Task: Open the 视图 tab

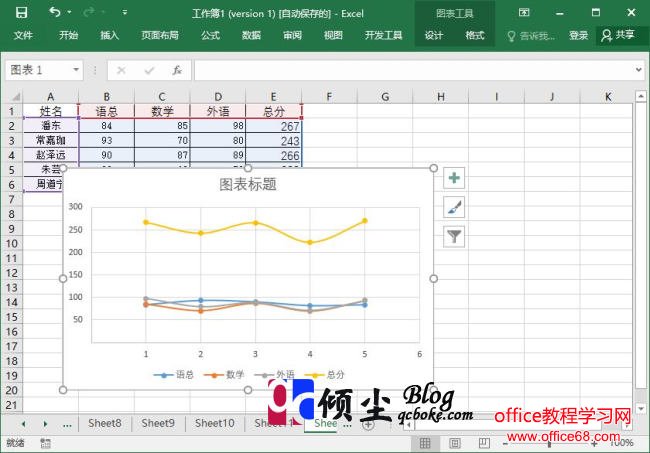Action: pyautogui.click(x=333, y=35)
